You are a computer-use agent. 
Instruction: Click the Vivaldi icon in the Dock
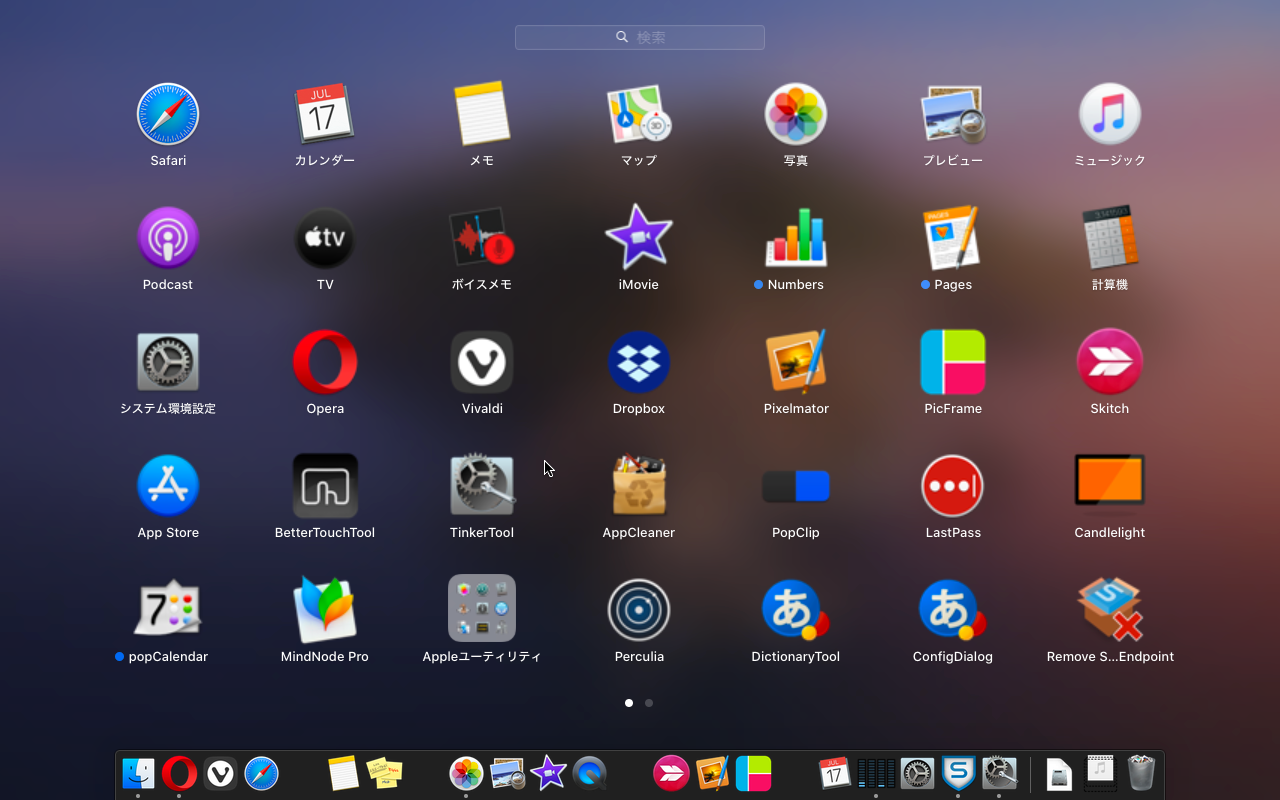220,773
